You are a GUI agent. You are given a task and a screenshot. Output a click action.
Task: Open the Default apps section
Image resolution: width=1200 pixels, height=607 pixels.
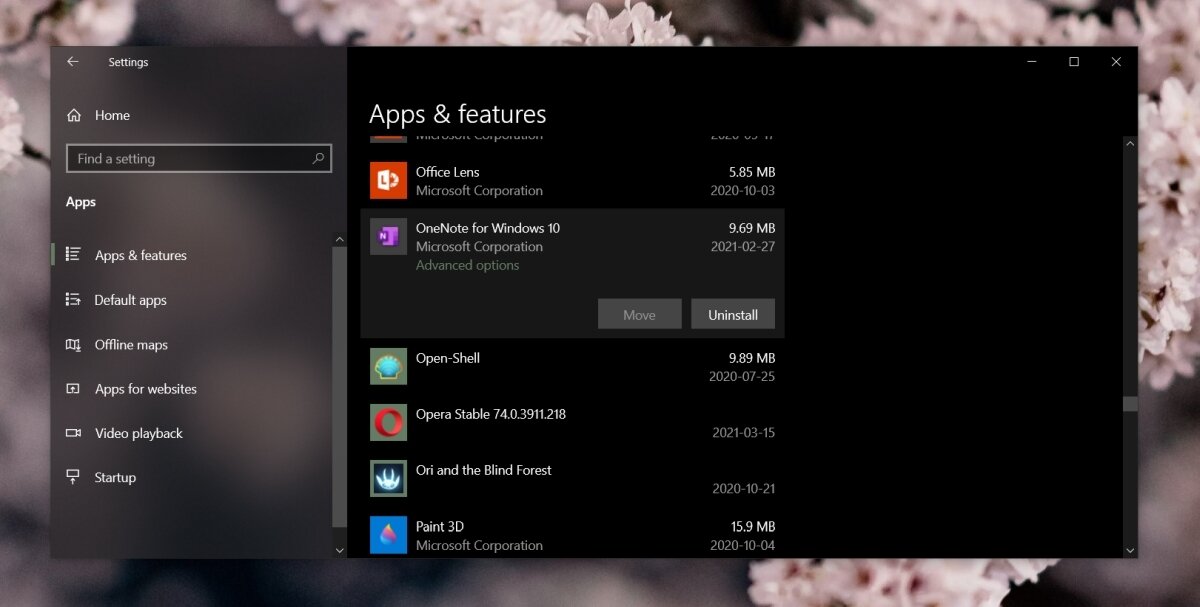point(130,300)
